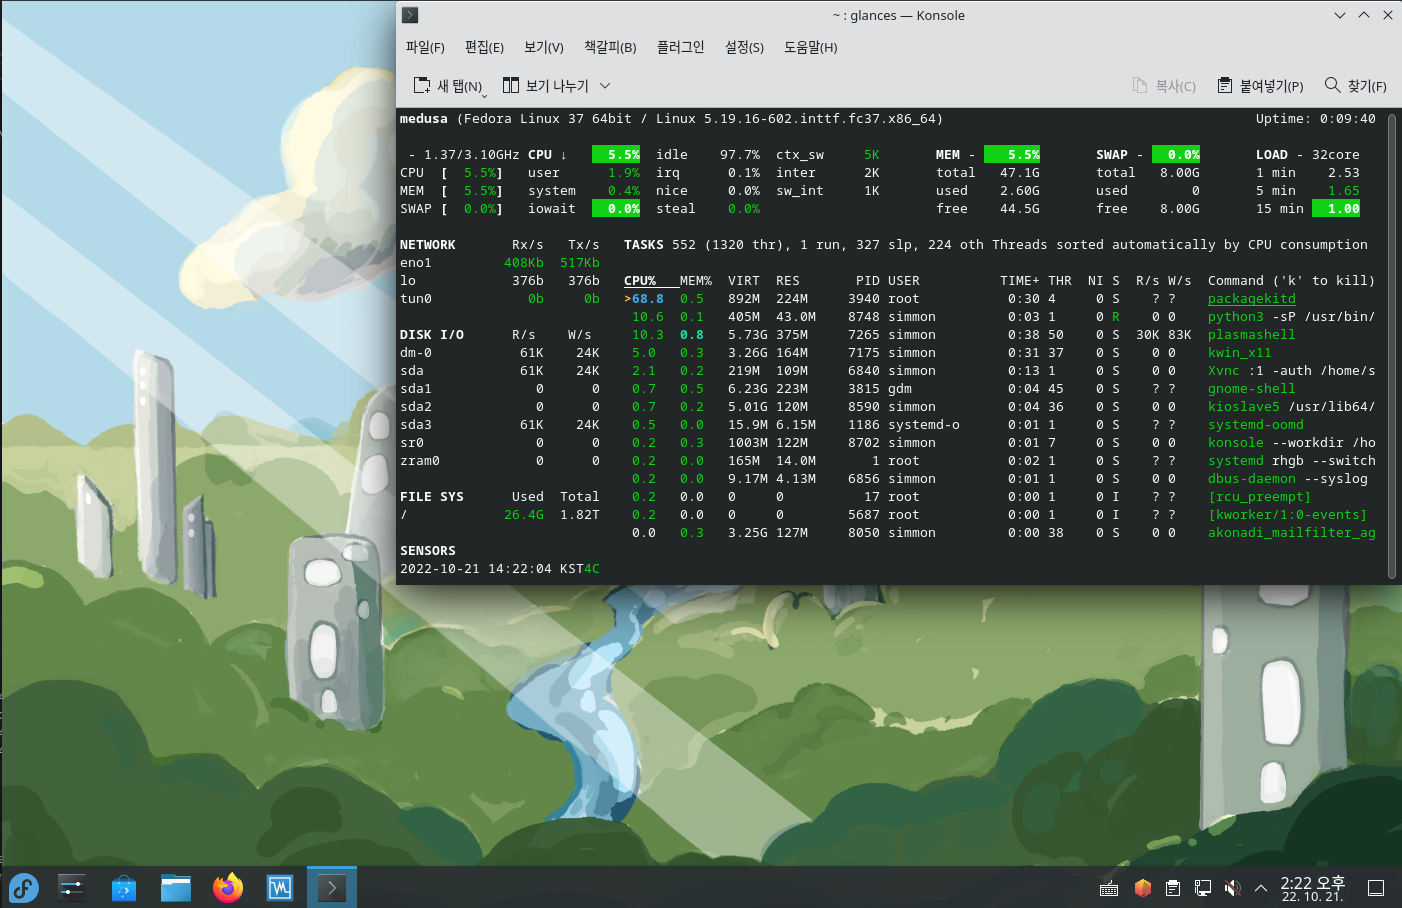The height and width of the screenshot is (908, 1402).
Task: Open the Settings (설정) menu
Action: point(744,47)
